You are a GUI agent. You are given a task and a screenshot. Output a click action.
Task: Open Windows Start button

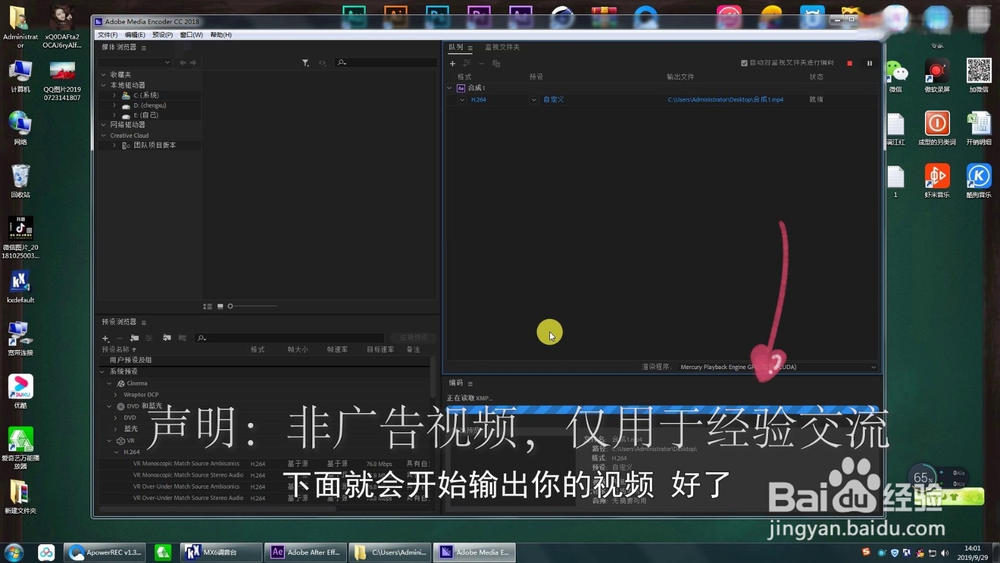14,552
